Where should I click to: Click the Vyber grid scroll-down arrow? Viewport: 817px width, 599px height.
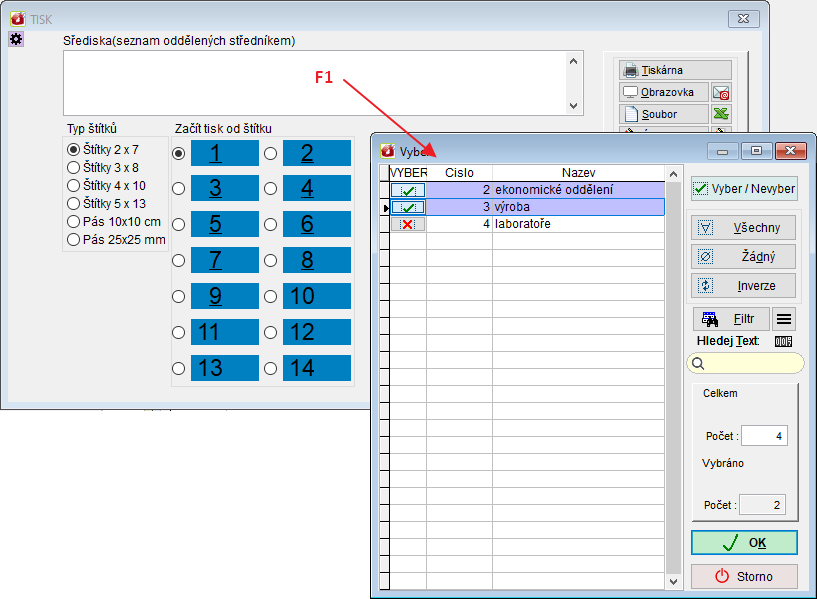673,581
